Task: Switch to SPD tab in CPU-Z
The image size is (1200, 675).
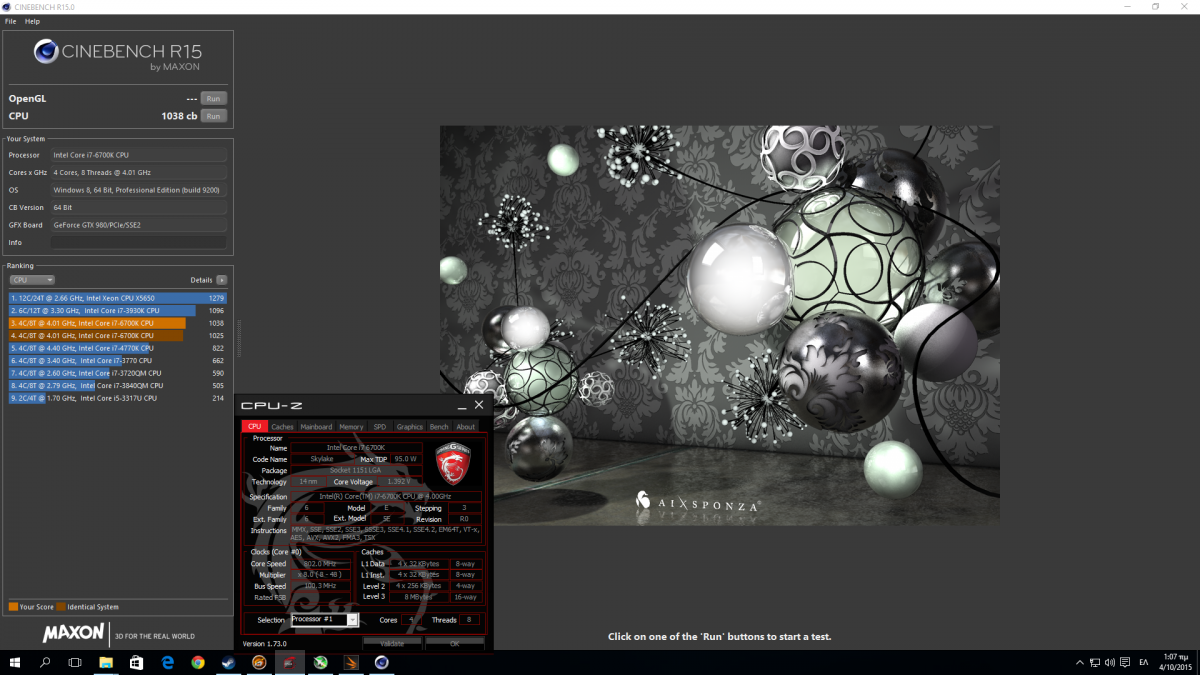Action: pos(379,427)
